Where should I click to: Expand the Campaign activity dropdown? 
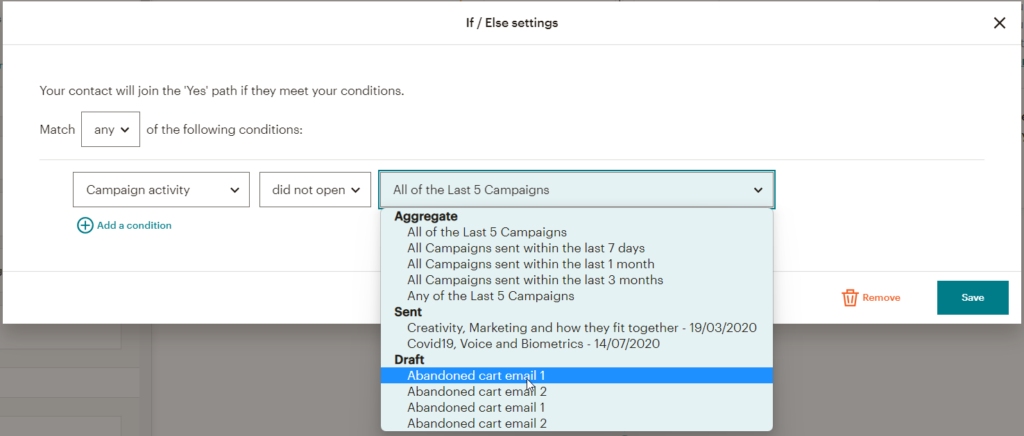coord(161,190)
